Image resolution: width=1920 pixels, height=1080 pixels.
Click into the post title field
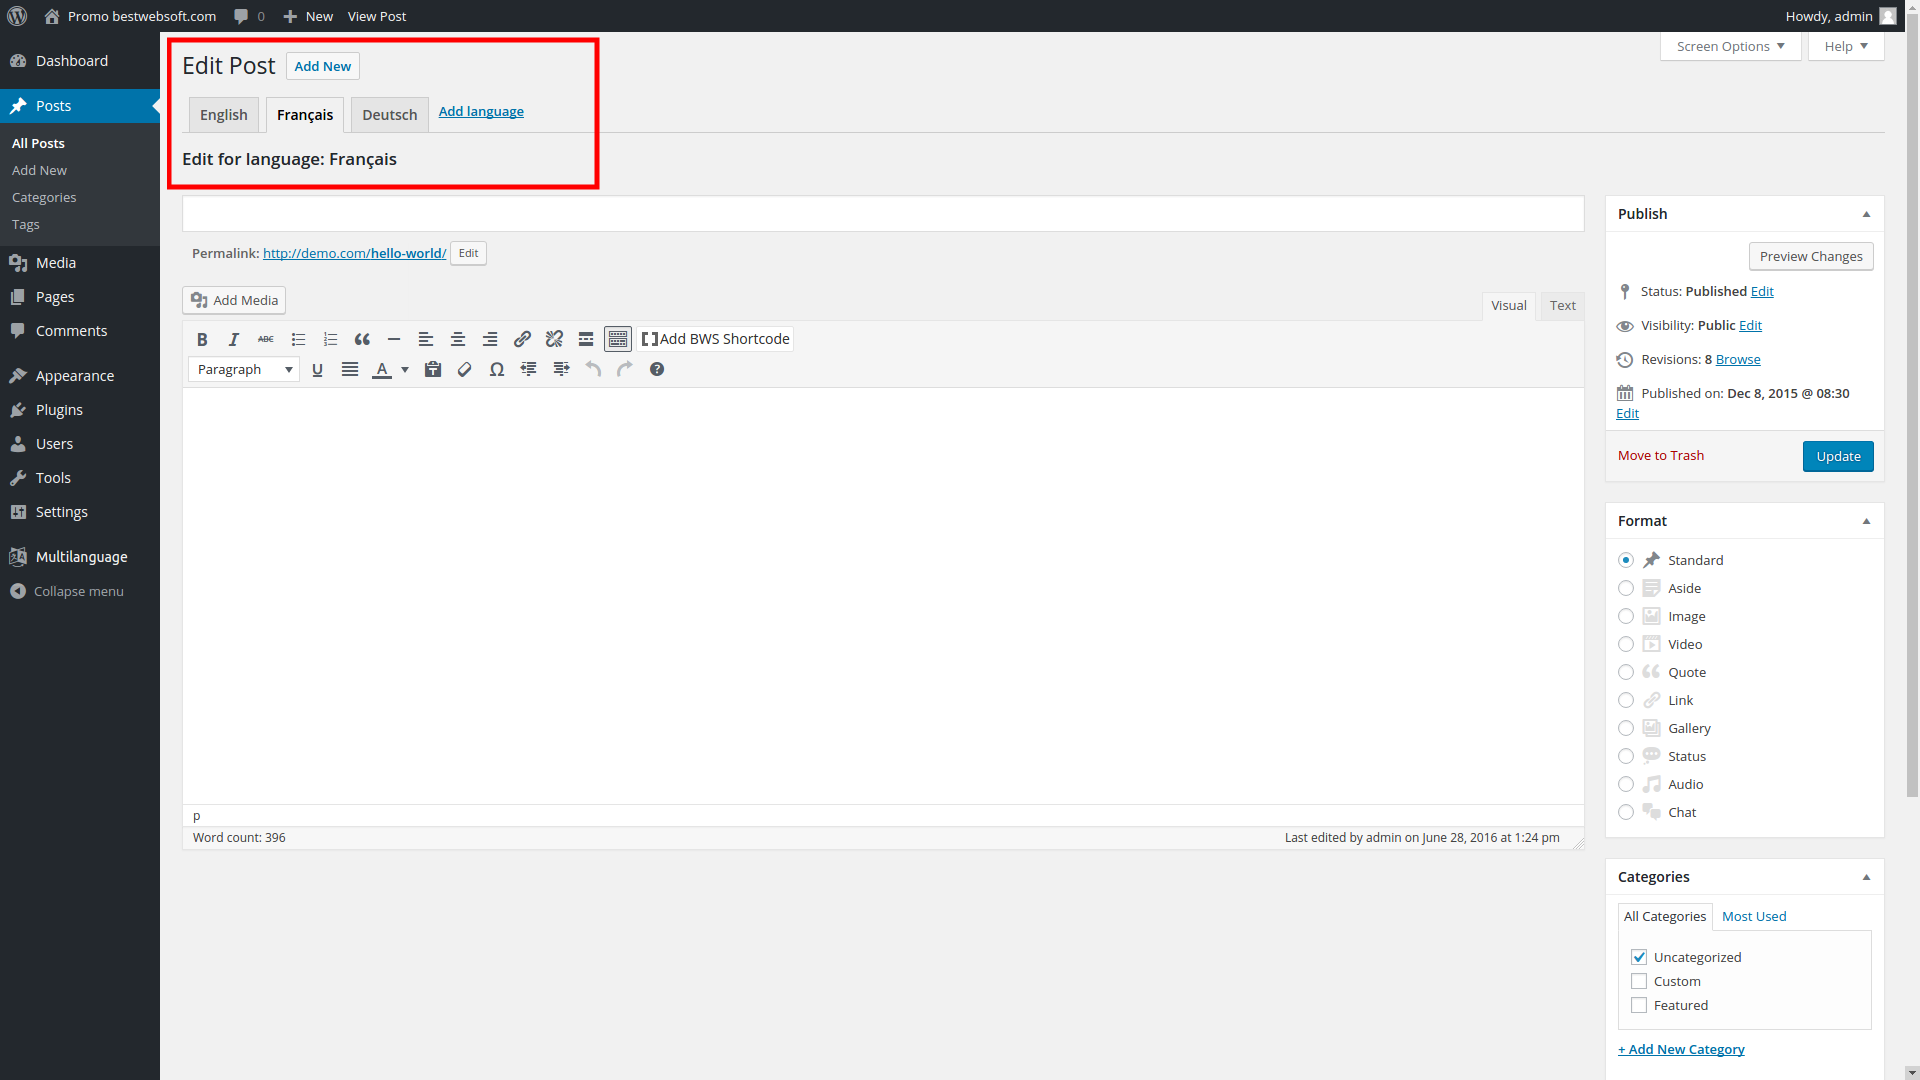(x=882, y=213)
